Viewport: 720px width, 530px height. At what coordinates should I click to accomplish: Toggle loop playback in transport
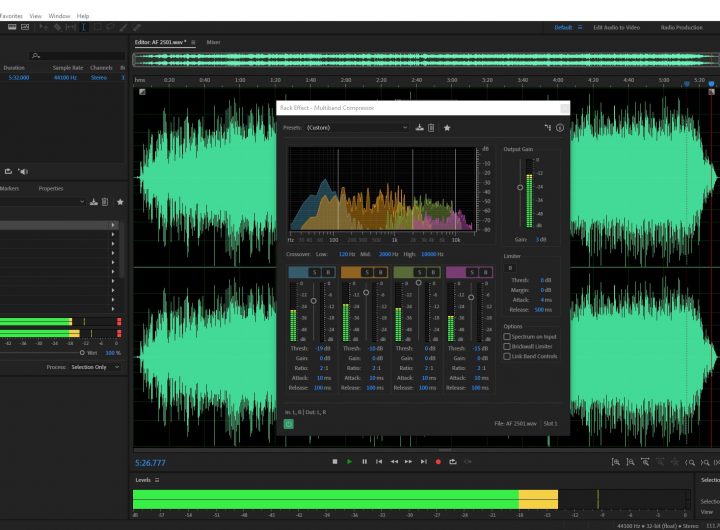(x=453, y=461)
